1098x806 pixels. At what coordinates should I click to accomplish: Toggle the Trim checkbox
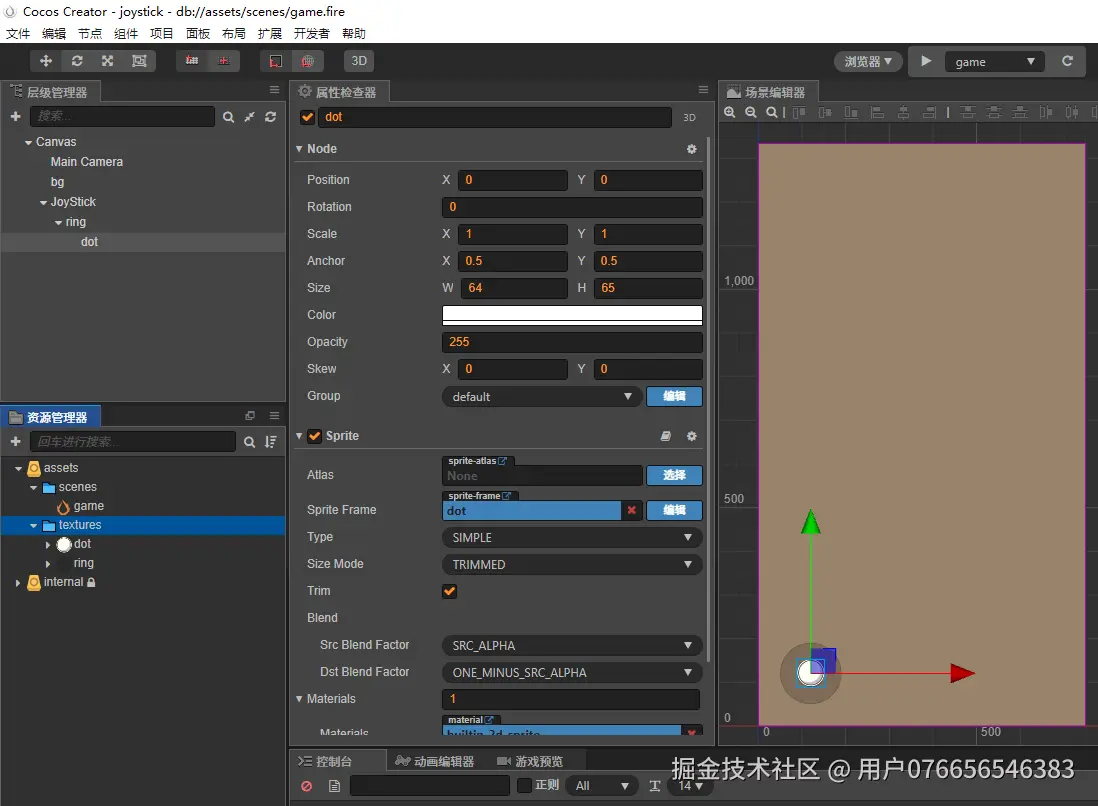[450, 591]
